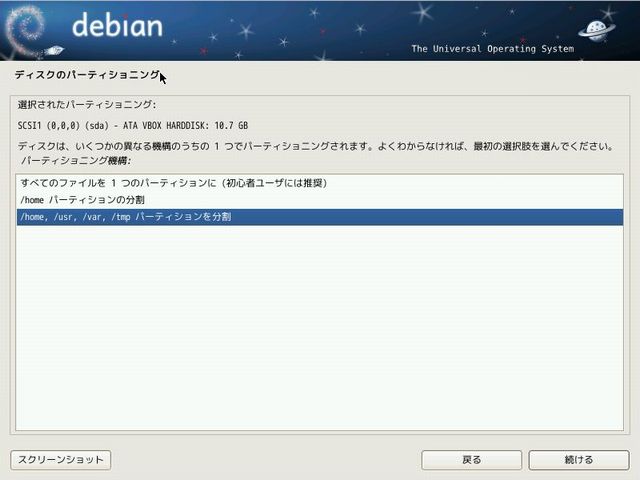Image resolution: width=640 pixels, height=480 pixels.
Task: Click the パーティショニング機構 heading
Action: point(76,160)
